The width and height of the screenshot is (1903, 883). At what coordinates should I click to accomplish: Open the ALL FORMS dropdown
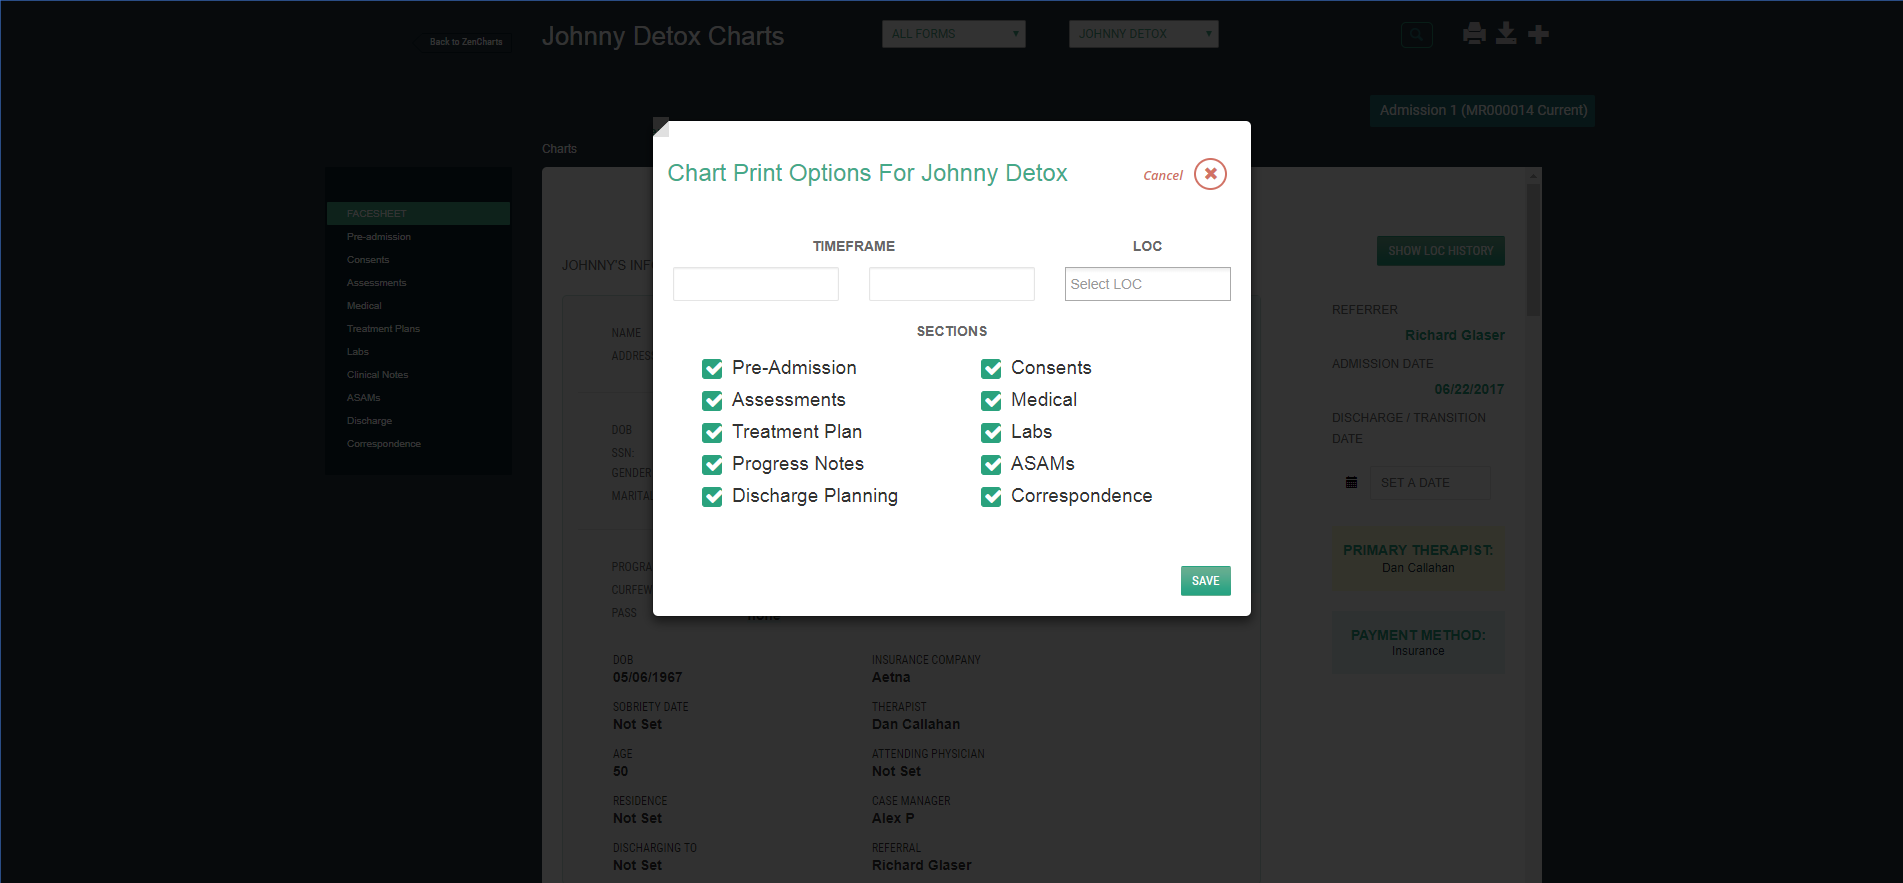pyautogui.click(x=953, y=34)
